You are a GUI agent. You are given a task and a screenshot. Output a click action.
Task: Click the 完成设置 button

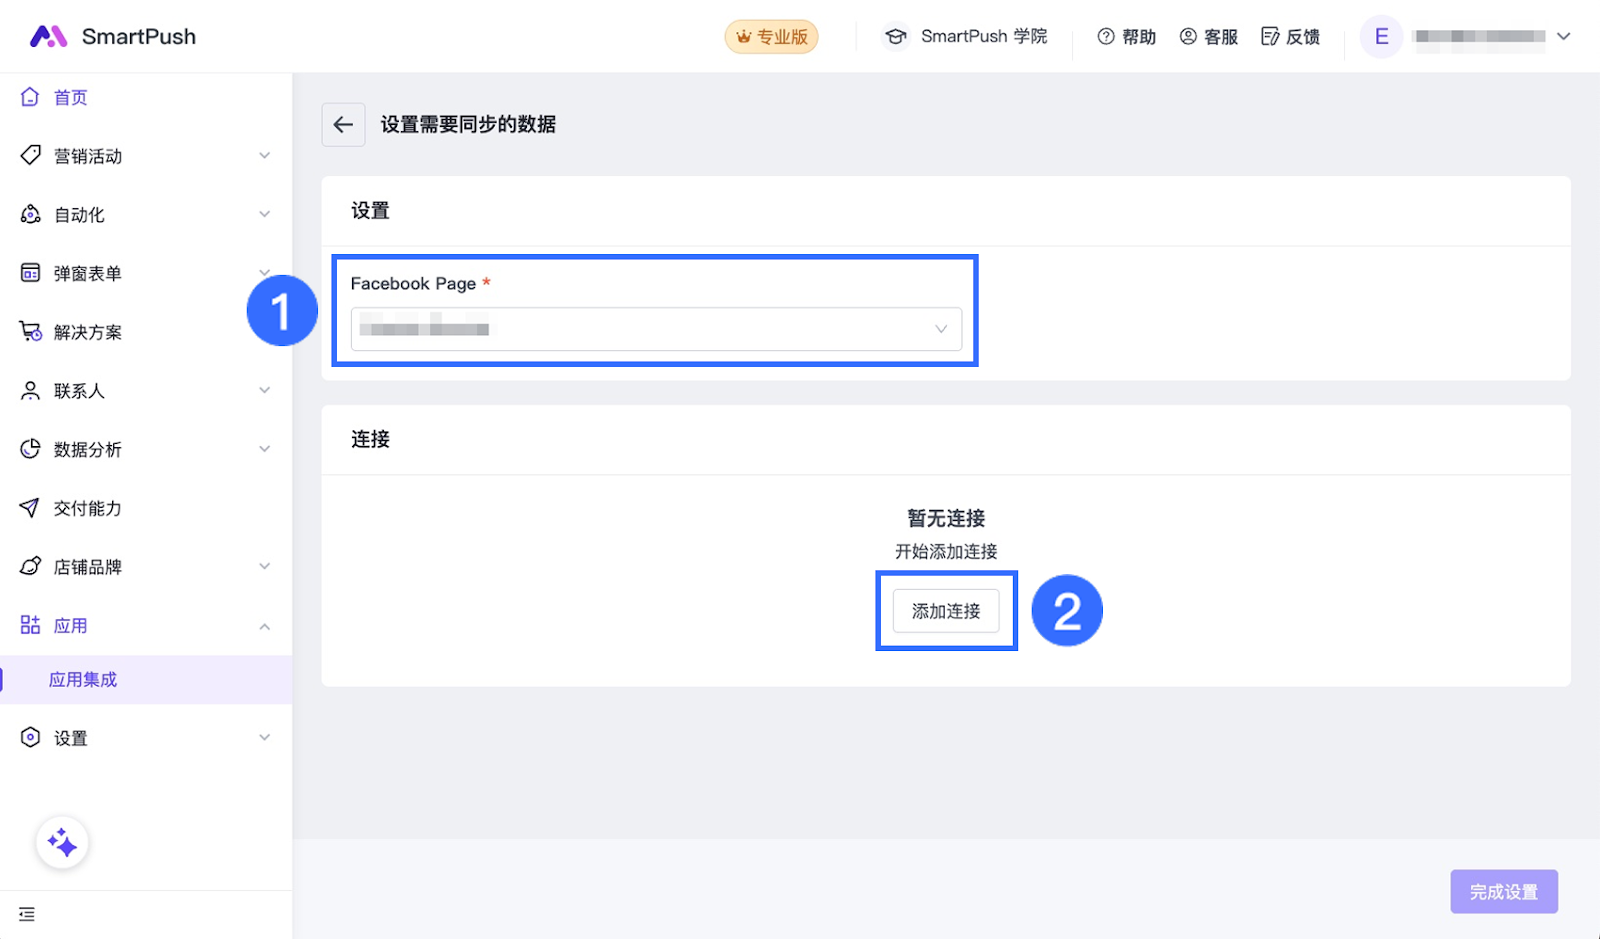(x=1503, y=891)
